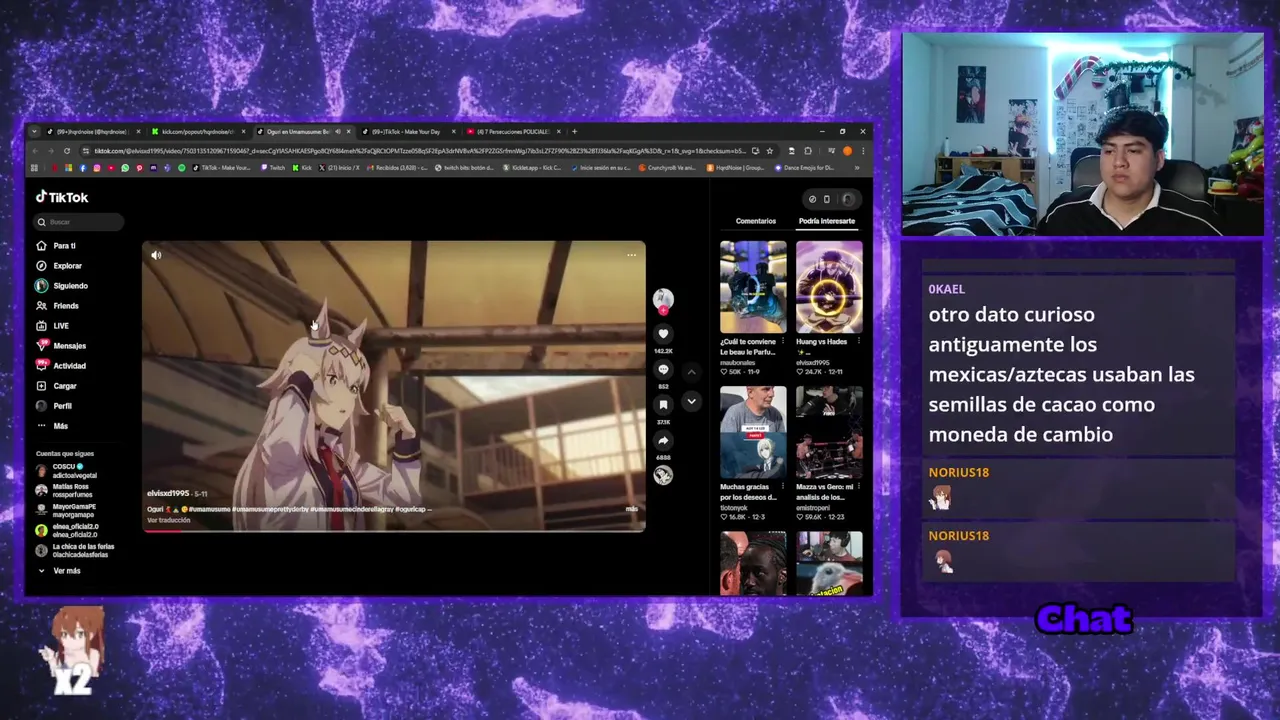Switch to Podría interesarte tab
Image resolution: width=1280 pixels, height=720 pixels.
point(827,221)
